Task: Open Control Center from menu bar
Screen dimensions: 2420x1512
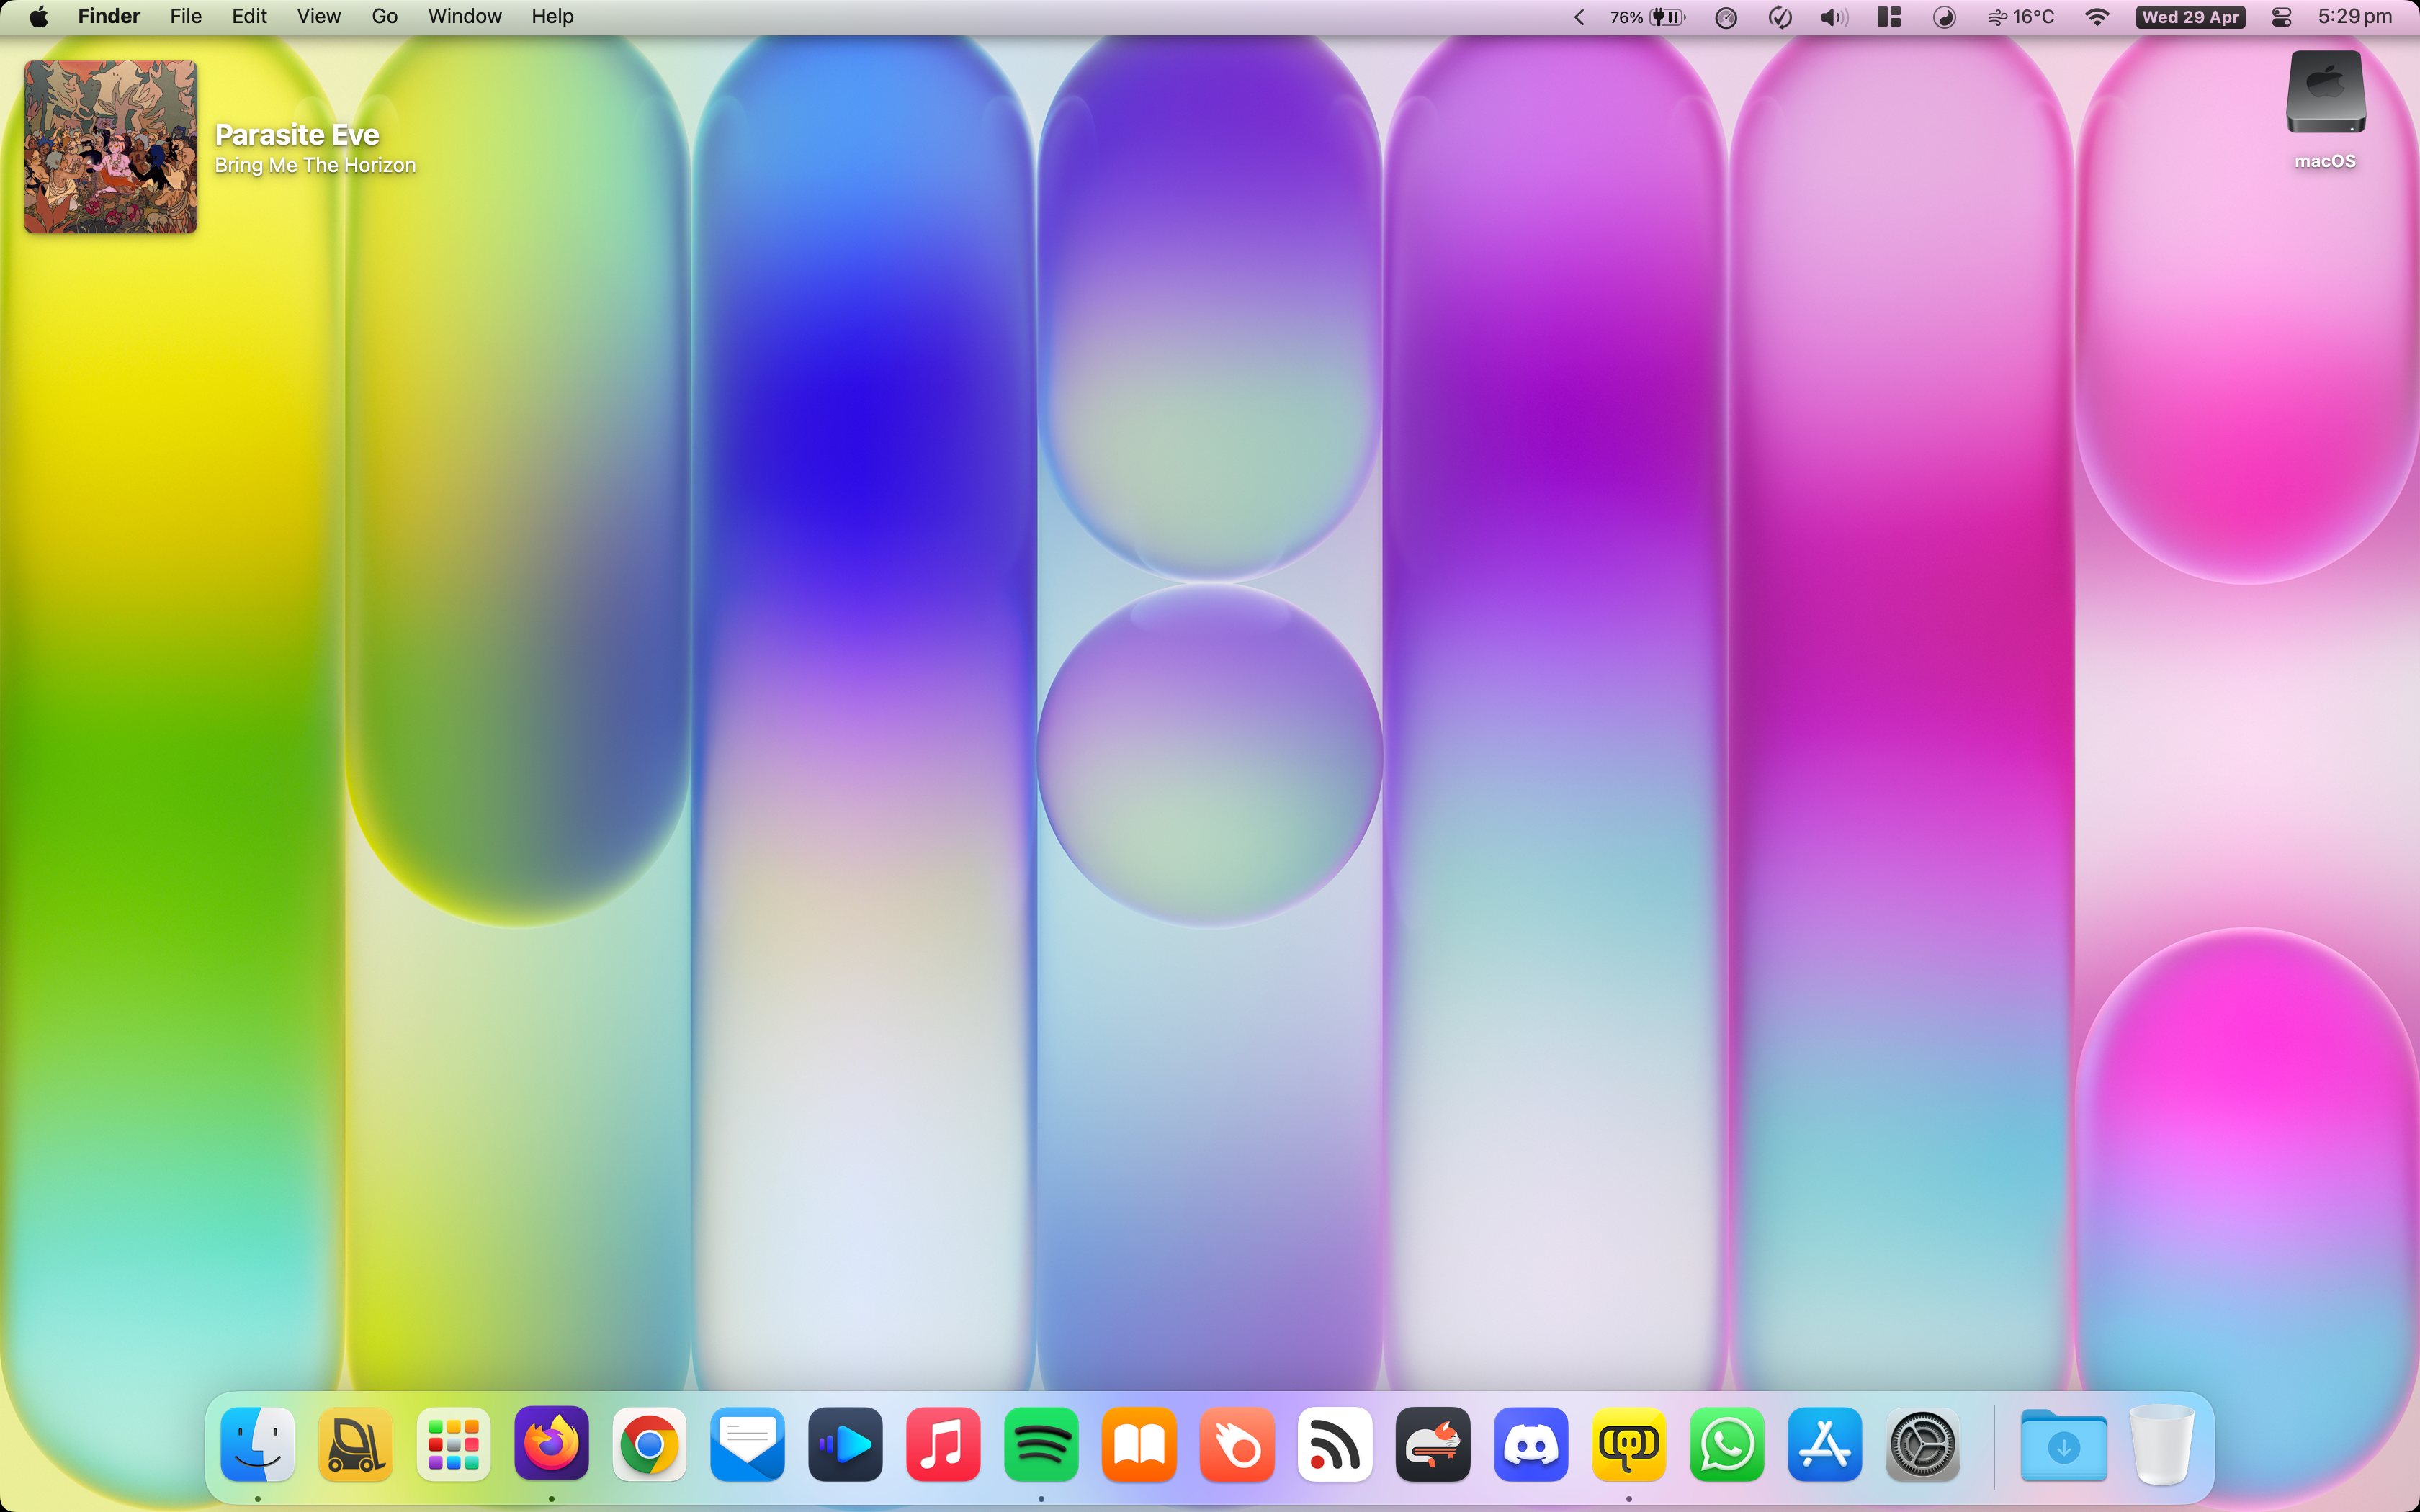Action: 2282,17
